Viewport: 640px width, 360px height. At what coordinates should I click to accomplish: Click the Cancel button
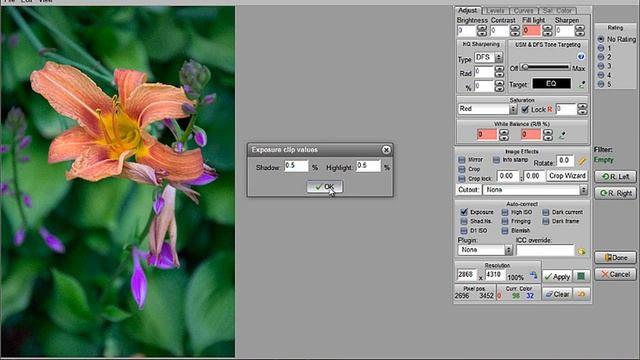click(x=615, y=274)
